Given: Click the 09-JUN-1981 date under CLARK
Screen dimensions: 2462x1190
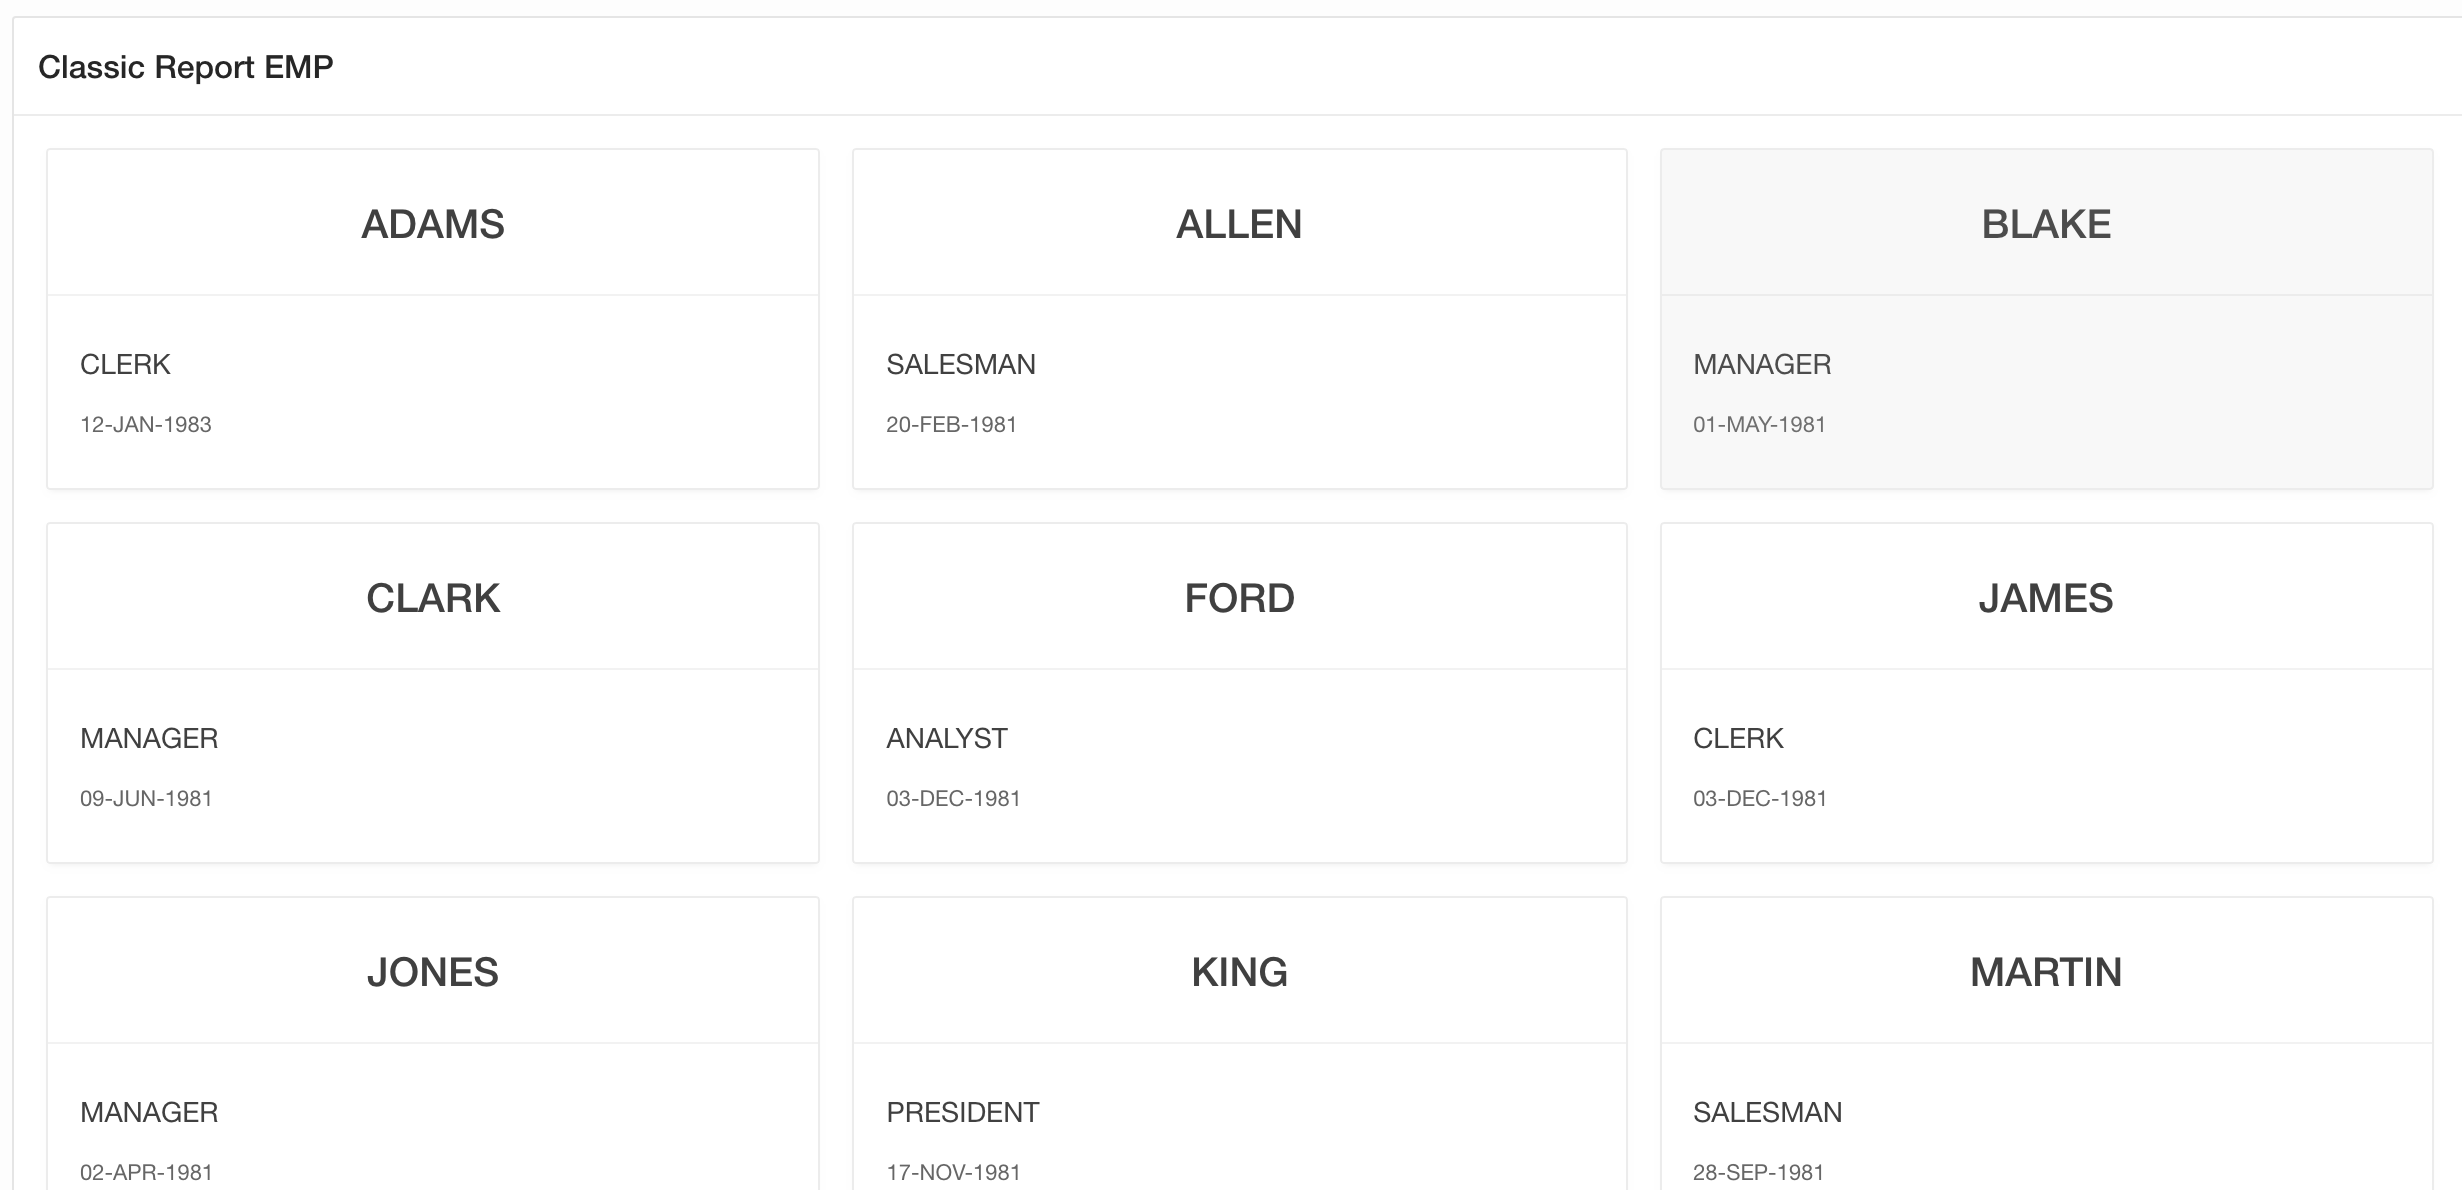Looking at the screenshot, I should [146, 798].
